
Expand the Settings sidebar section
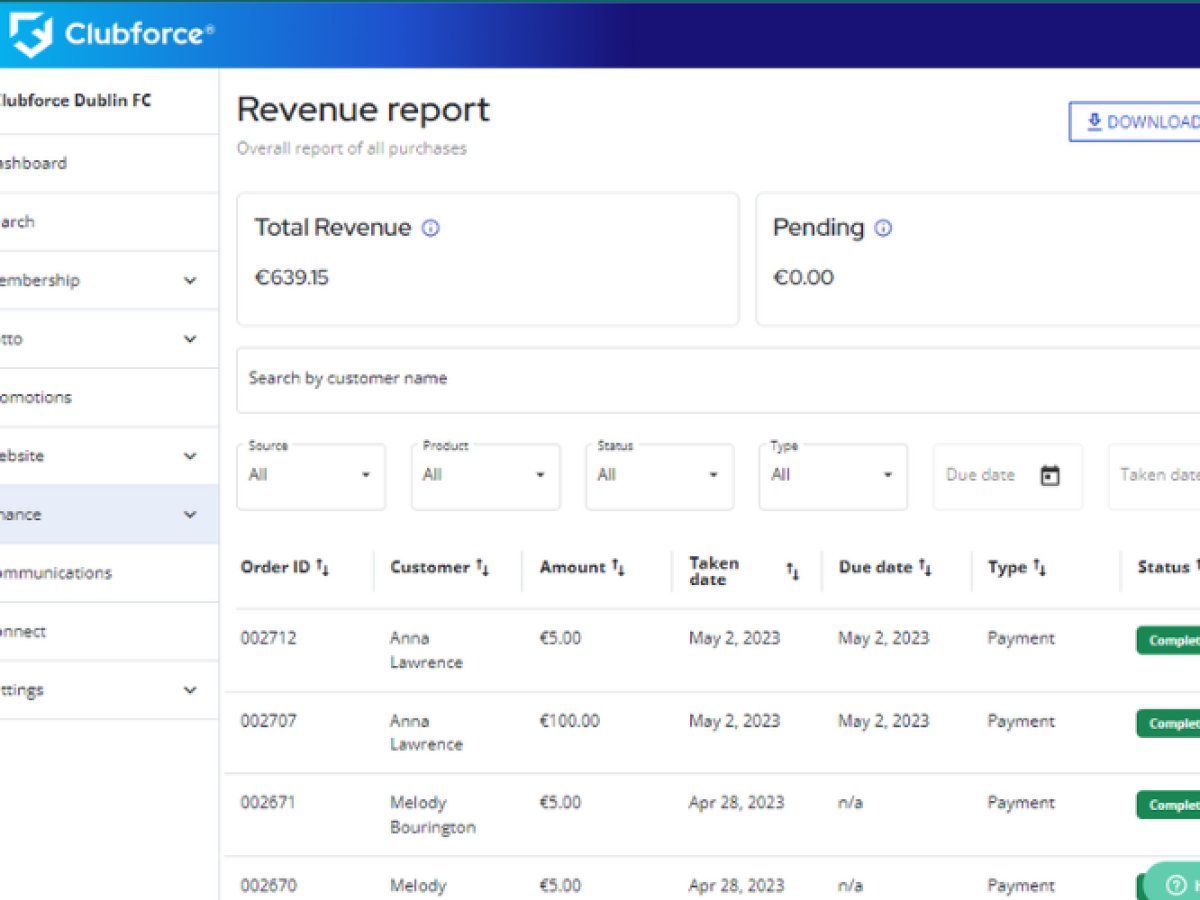[x=190, y=690]
